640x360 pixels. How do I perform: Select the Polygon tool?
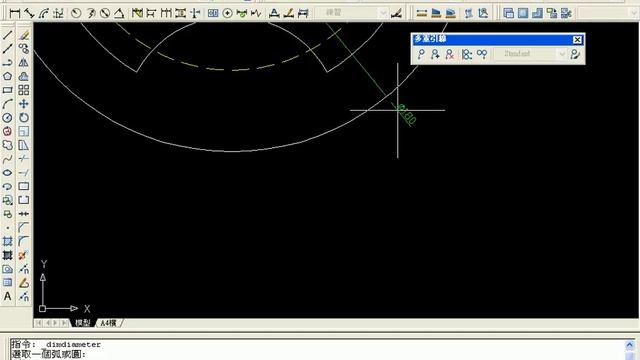point(7,76)
